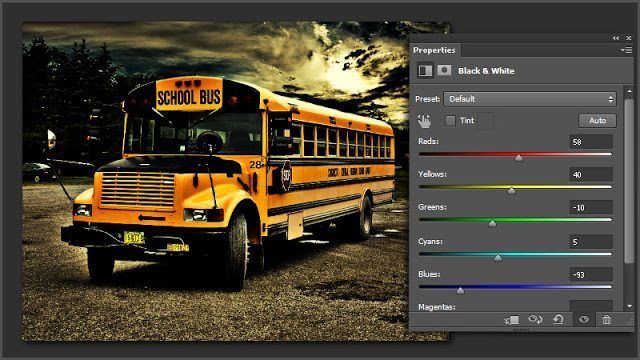Viewport: 640px width, 360px height.
Task: Click the view previous state icon
Action: click(535, 320)
